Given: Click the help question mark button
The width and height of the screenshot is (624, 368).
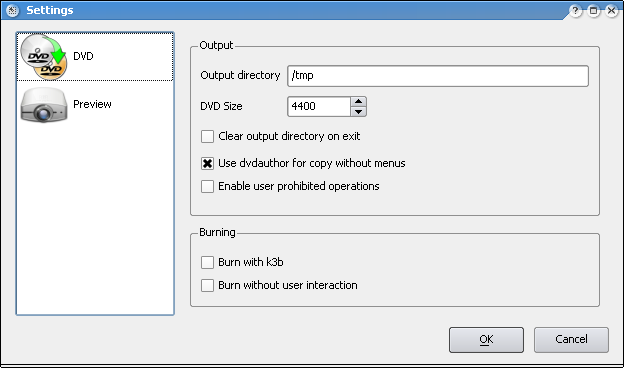Looking at the screenshot, I should coord(575,11).
